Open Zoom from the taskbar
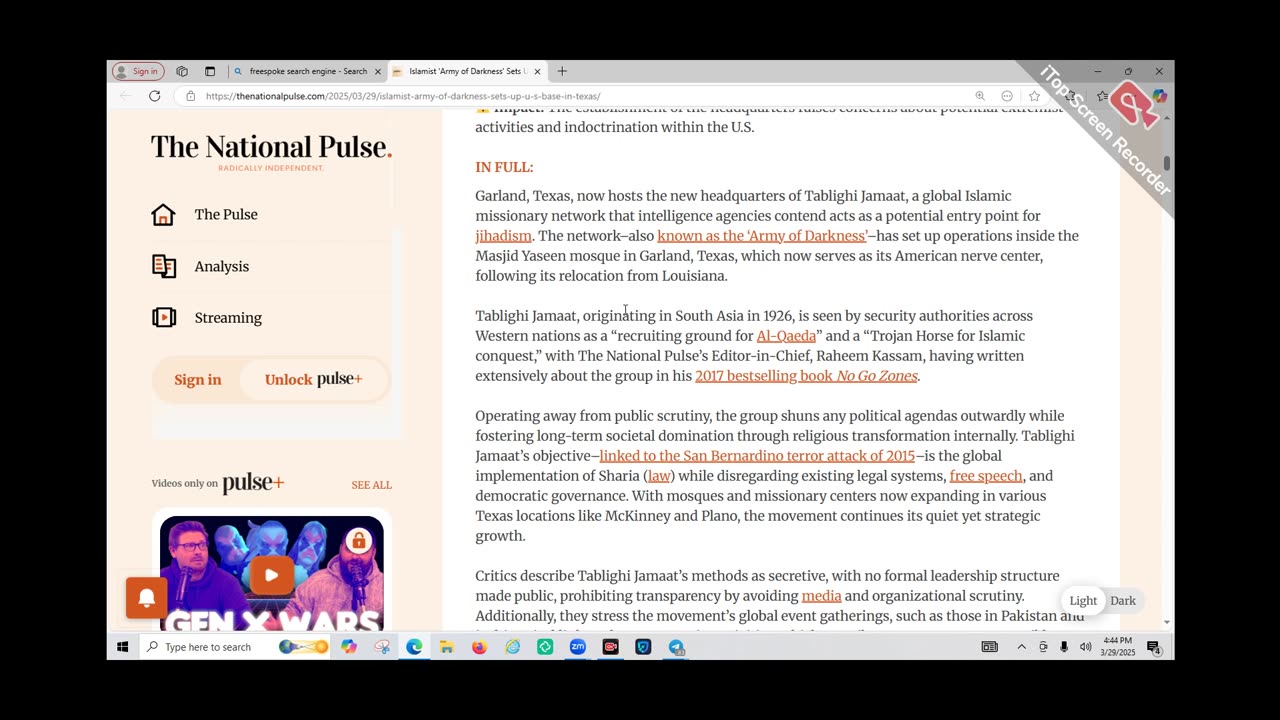Screen dimensions: 1280x720 click(x=578, y=647)
